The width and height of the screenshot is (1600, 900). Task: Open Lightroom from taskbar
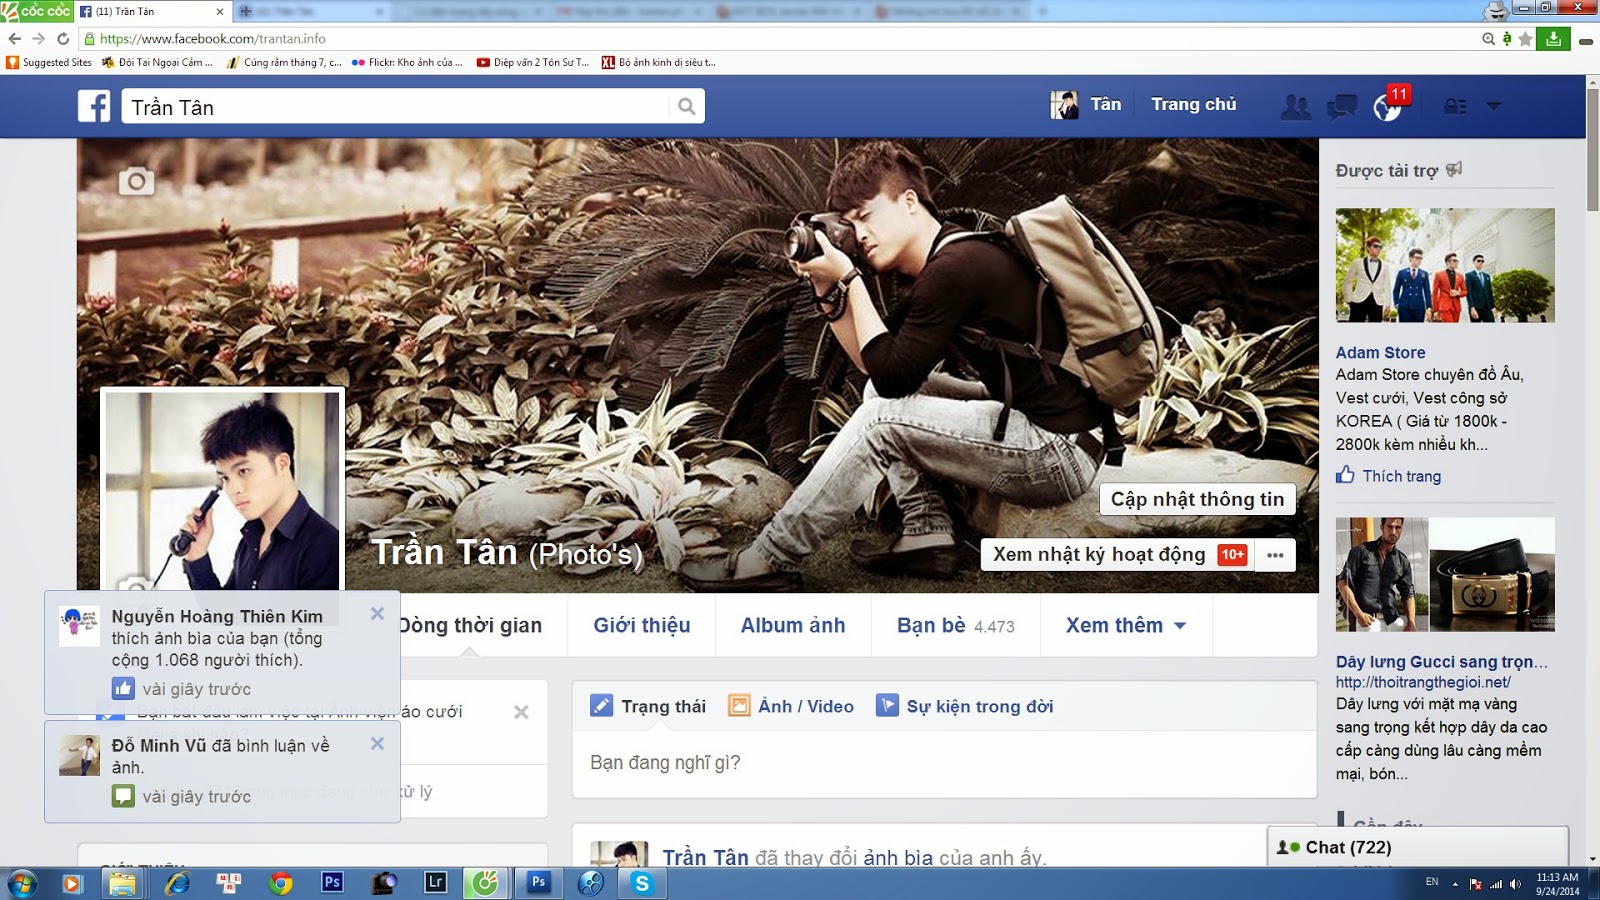pos(435,883)
